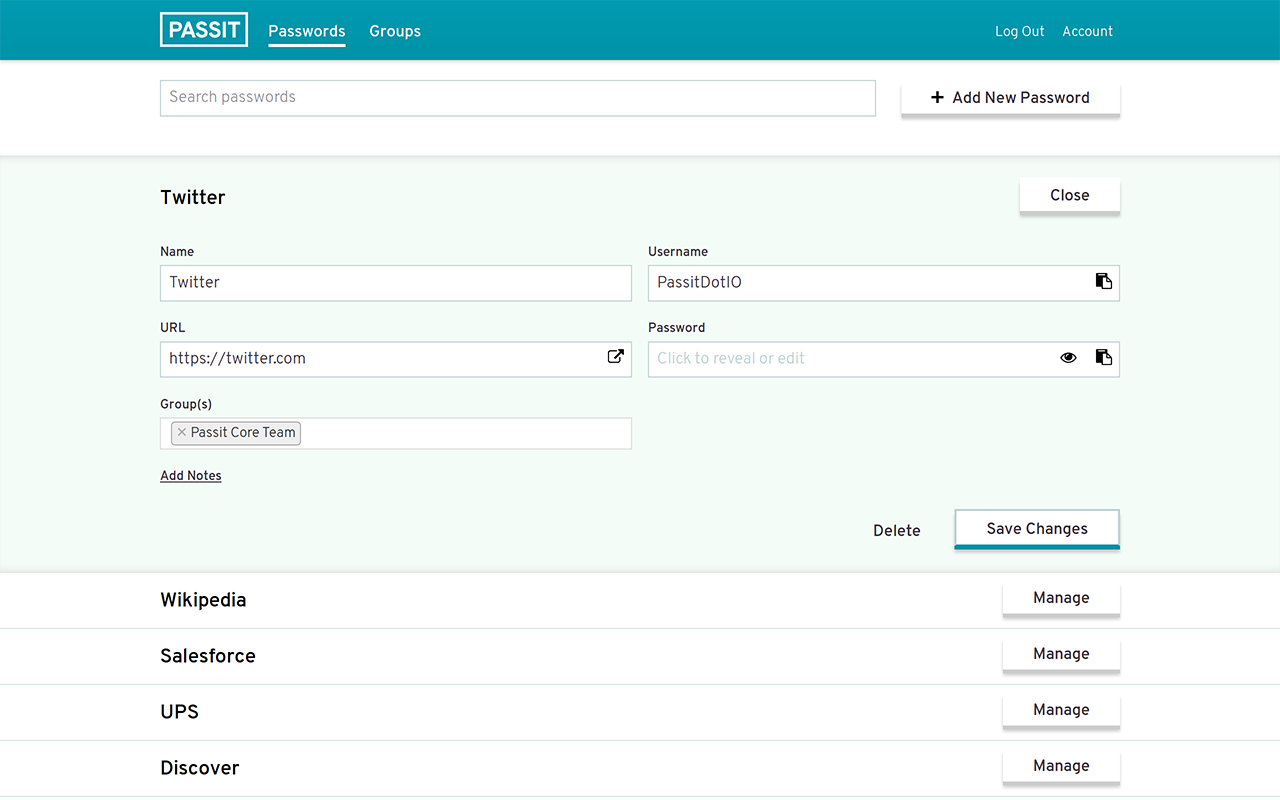Expand Salesforce entry with Manage
The height and width of the screenshot is (800, 1280).
1060,654
